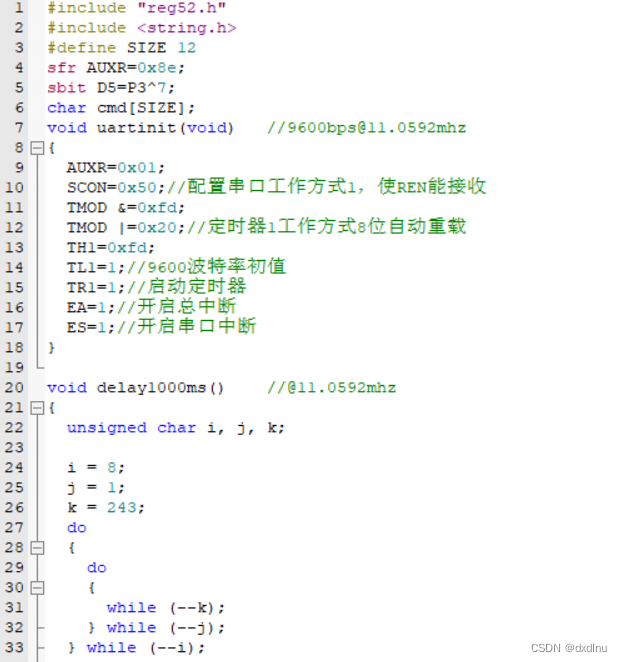Collapse the delay1000ms function fold at line 21
Screen dimensions: 622x662
(38, 408)
